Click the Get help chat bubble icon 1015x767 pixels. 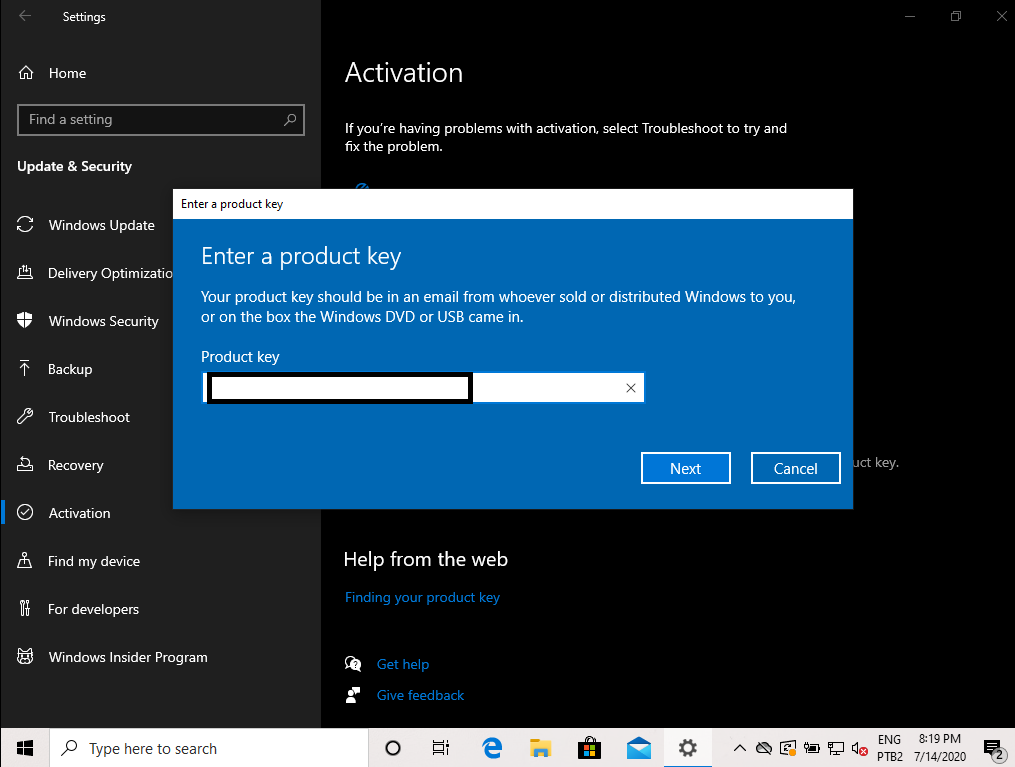pos(353,663)
